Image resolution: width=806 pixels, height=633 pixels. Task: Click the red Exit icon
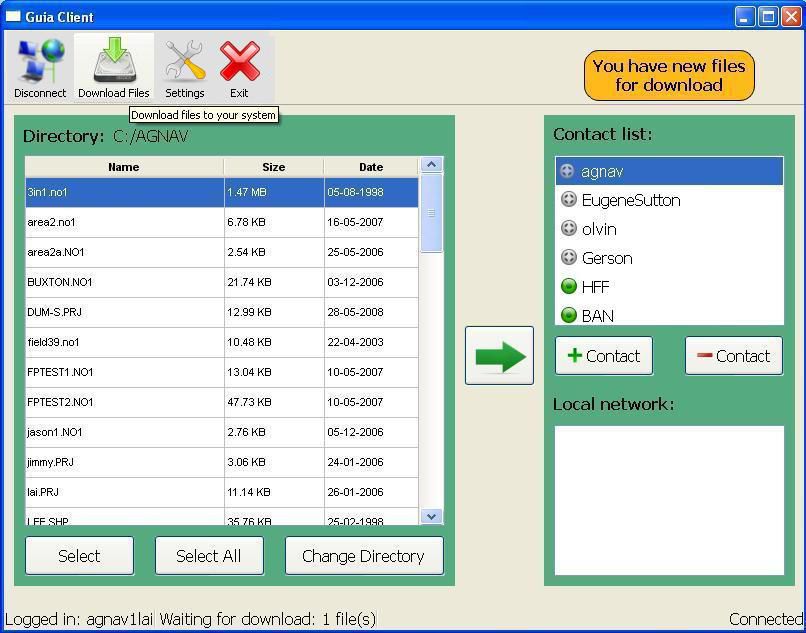coord(239,60)
